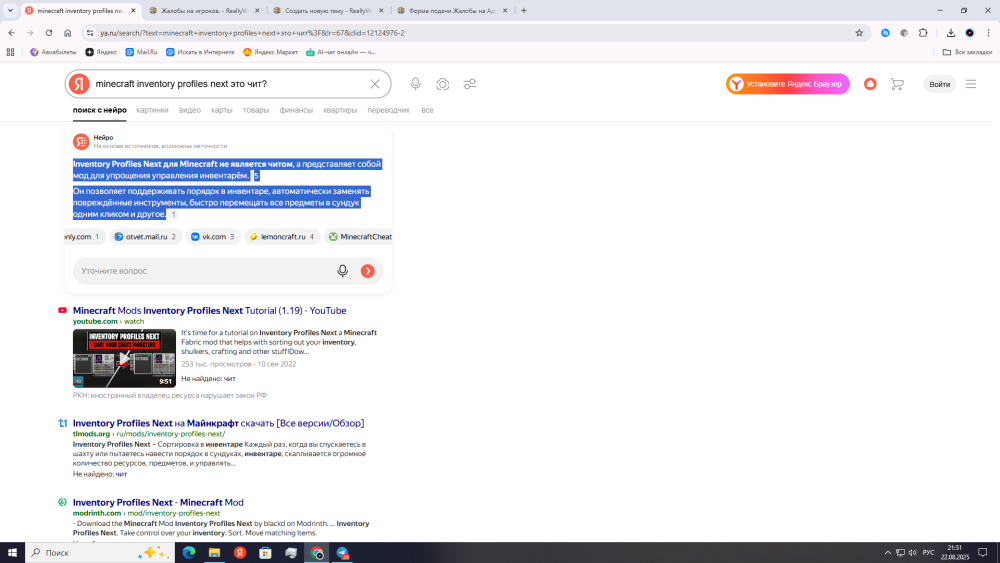This screenshot has width=1000, height=563.
Task: Open Все закладки folder
Action: (967, 52)
